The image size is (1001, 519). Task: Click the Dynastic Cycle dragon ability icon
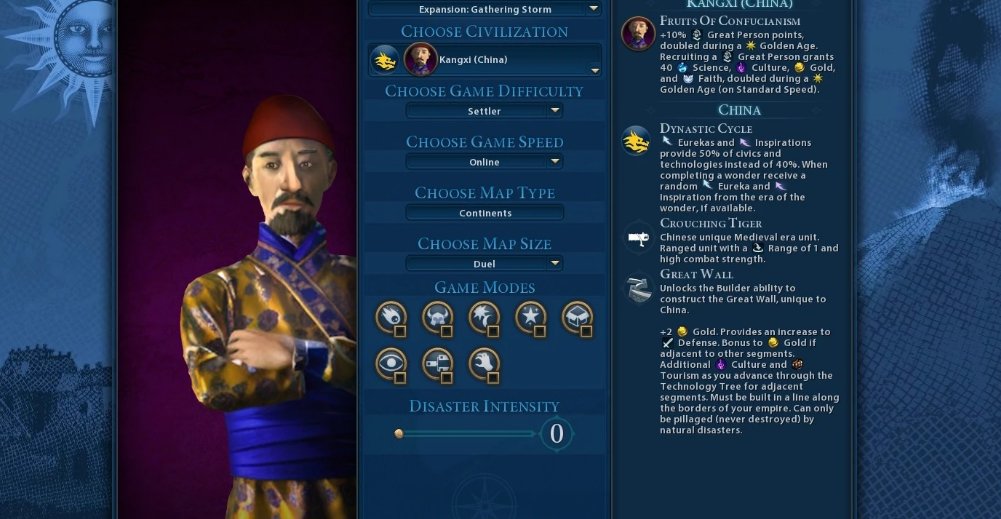pyautogui.click(x=636, y=141)
